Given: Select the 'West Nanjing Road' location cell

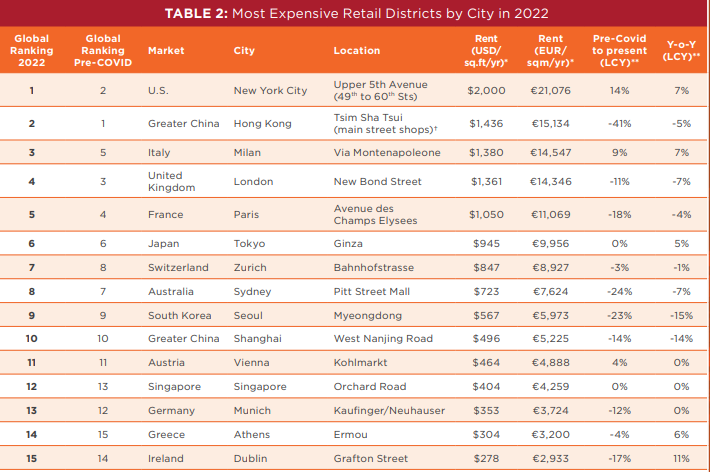Looking at the screenshot, I should [383, 338].
